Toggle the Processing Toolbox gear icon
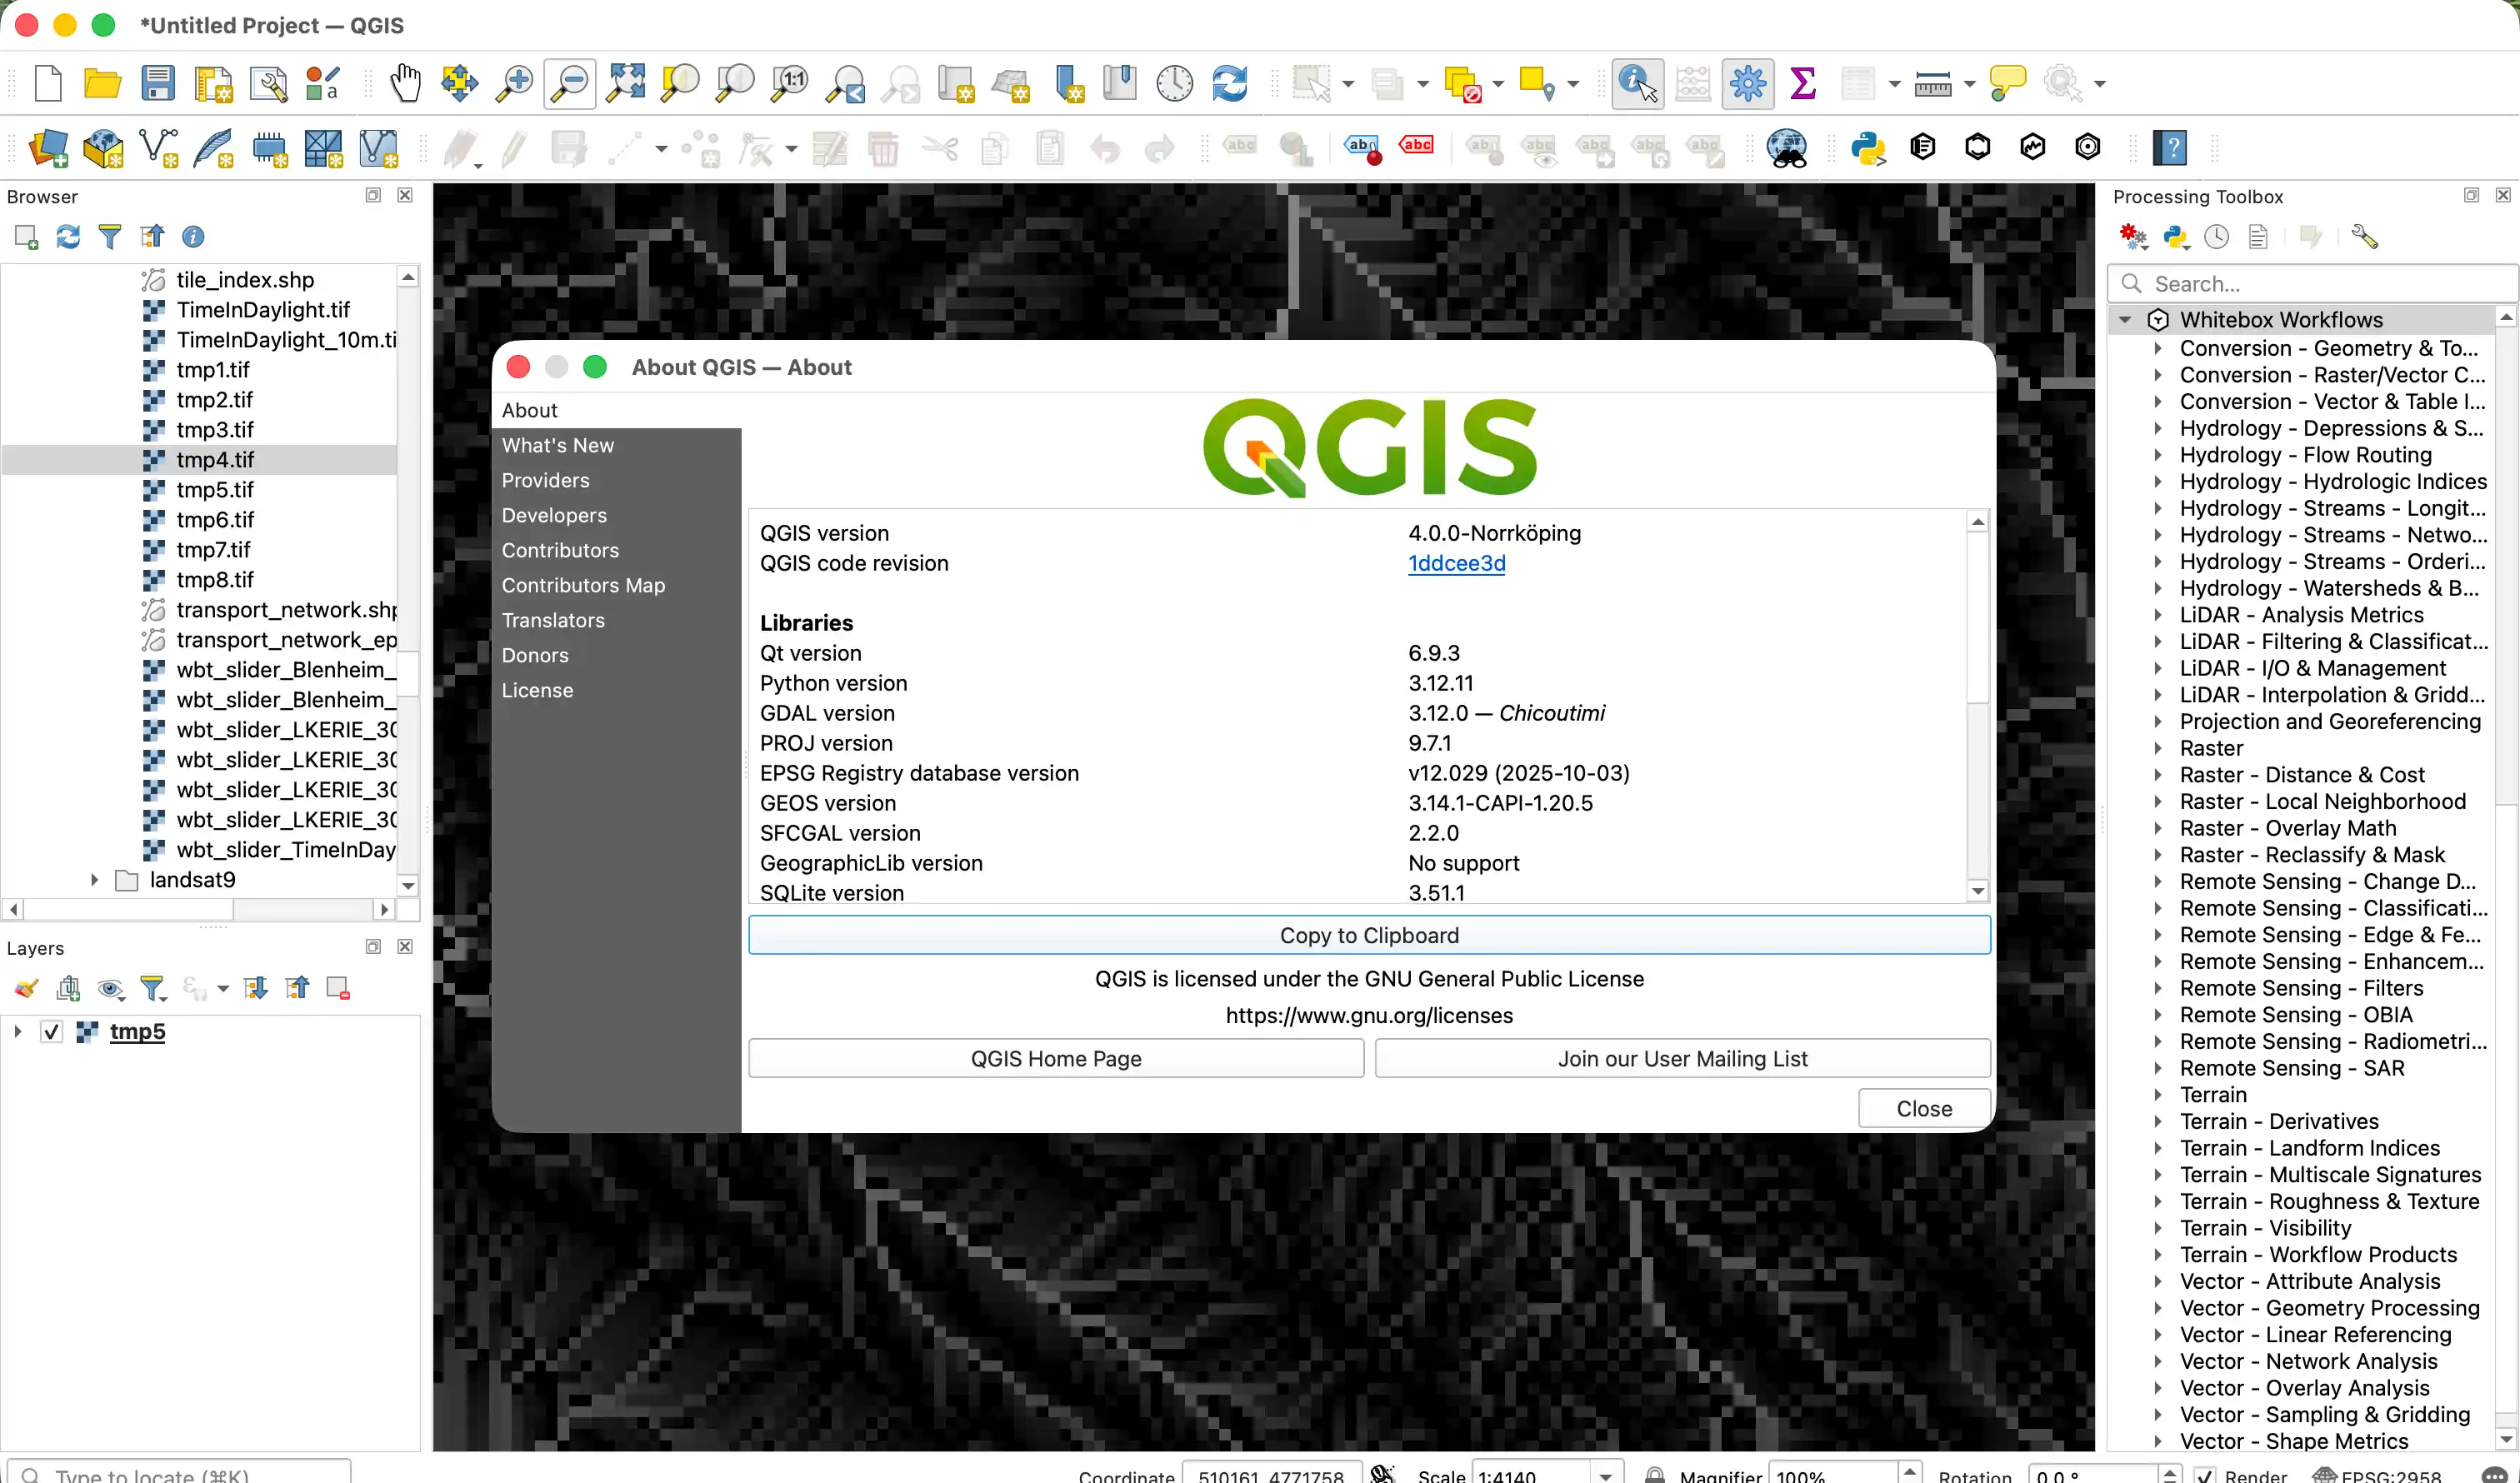Viewport: 2520px width, 1483px height. click(x=1747, y=83)
